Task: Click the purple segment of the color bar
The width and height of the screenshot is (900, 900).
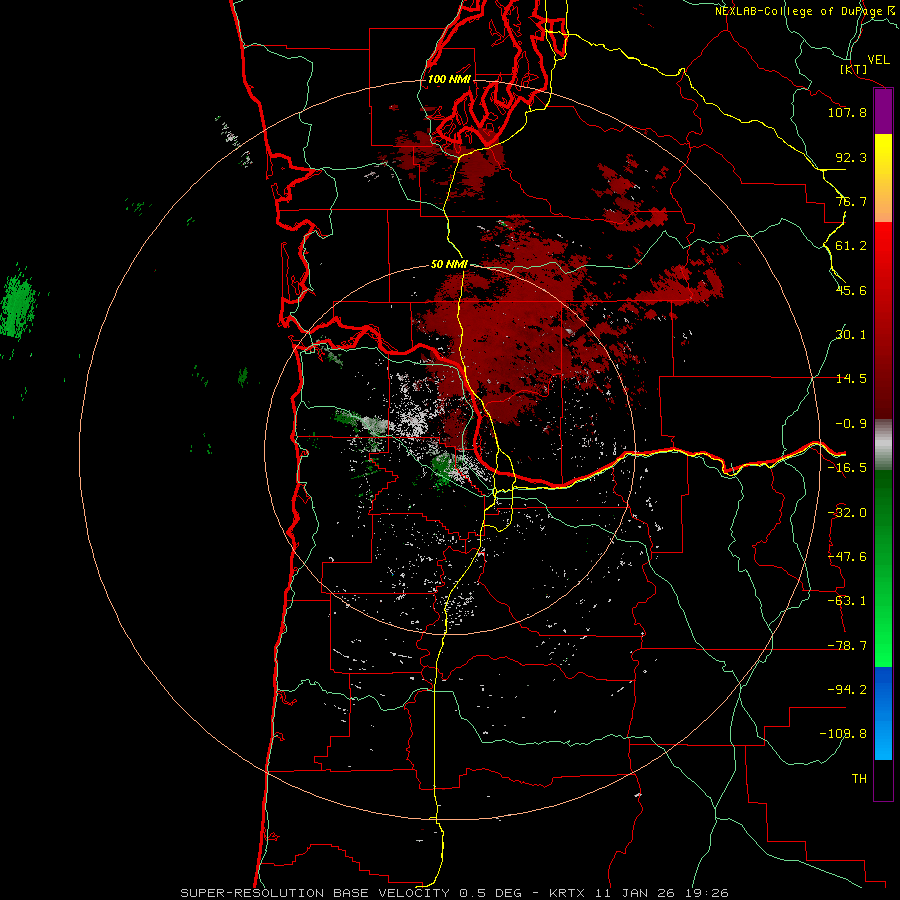Action: (883, 111)
